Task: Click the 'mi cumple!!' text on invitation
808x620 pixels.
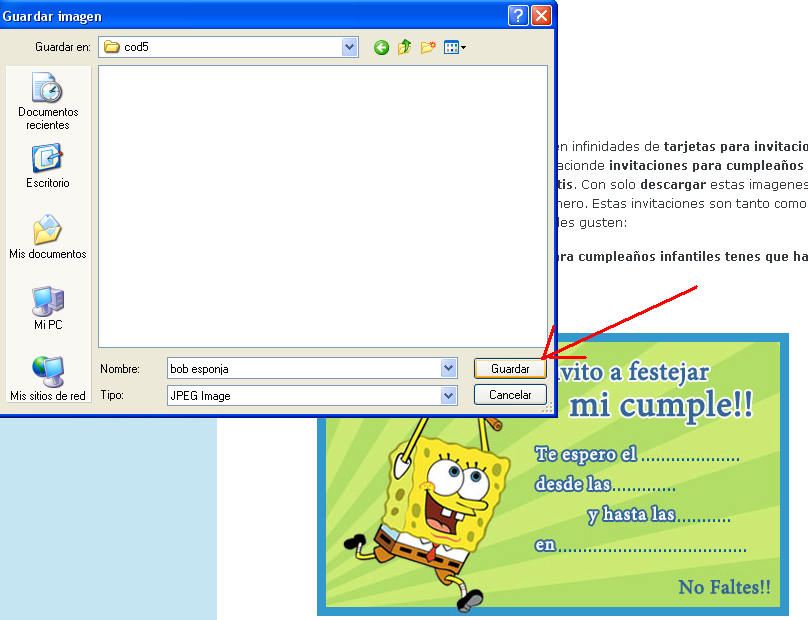Action: [661, 405]
